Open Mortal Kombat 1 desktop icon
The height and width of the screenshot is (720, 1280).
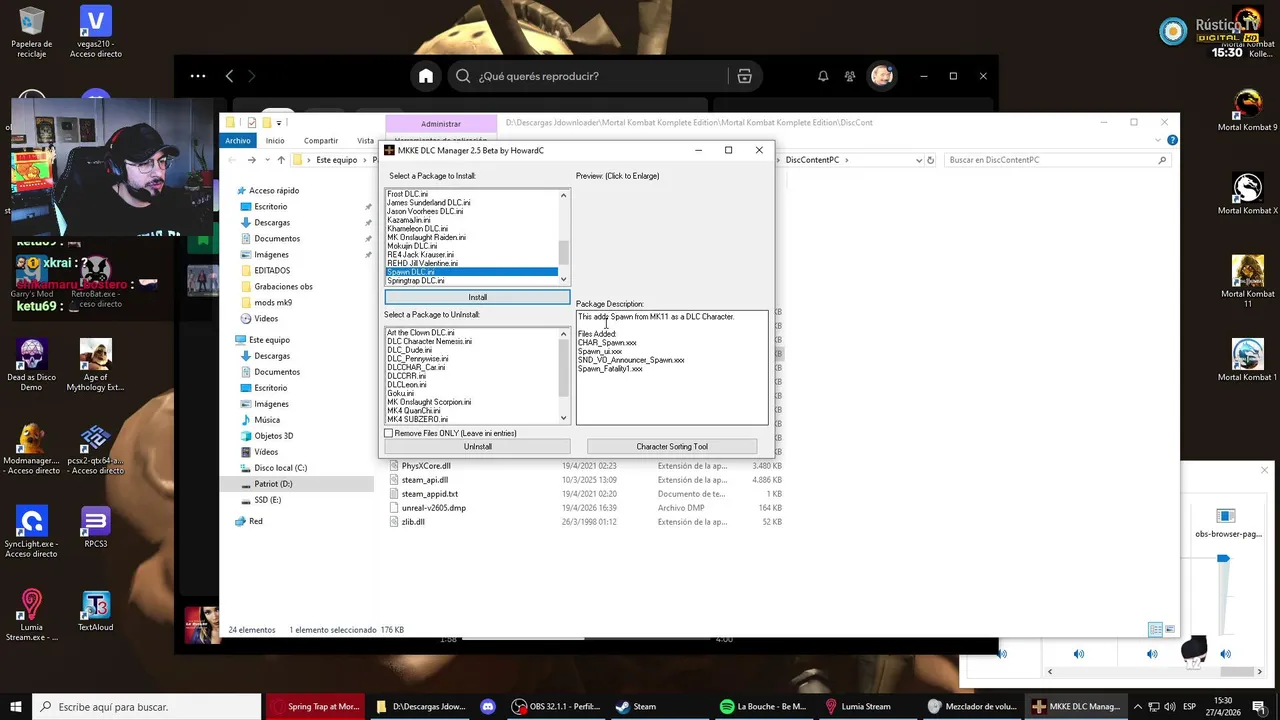pyautogui.click(x=1247, y=360)
